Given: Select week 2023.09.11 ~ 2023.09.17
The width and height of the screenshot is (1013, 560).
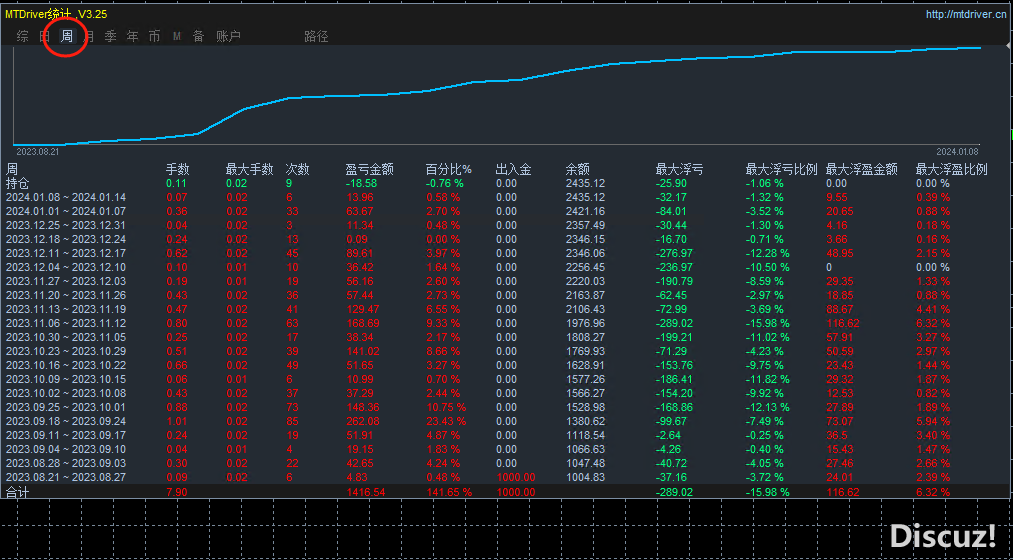Looking at the screenshot, I should 66,435.
